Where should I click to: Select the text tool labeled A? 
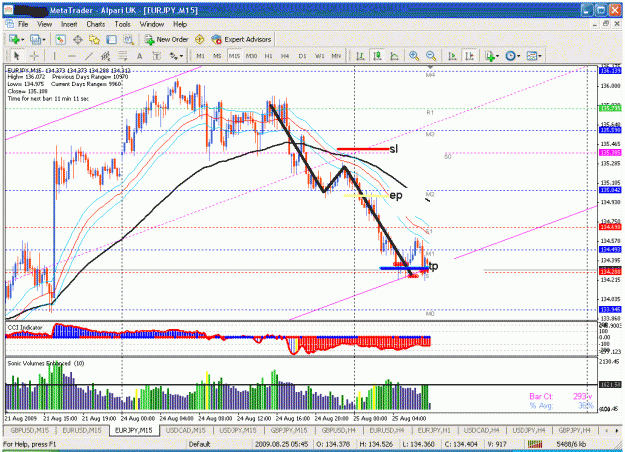coord(140,56)
